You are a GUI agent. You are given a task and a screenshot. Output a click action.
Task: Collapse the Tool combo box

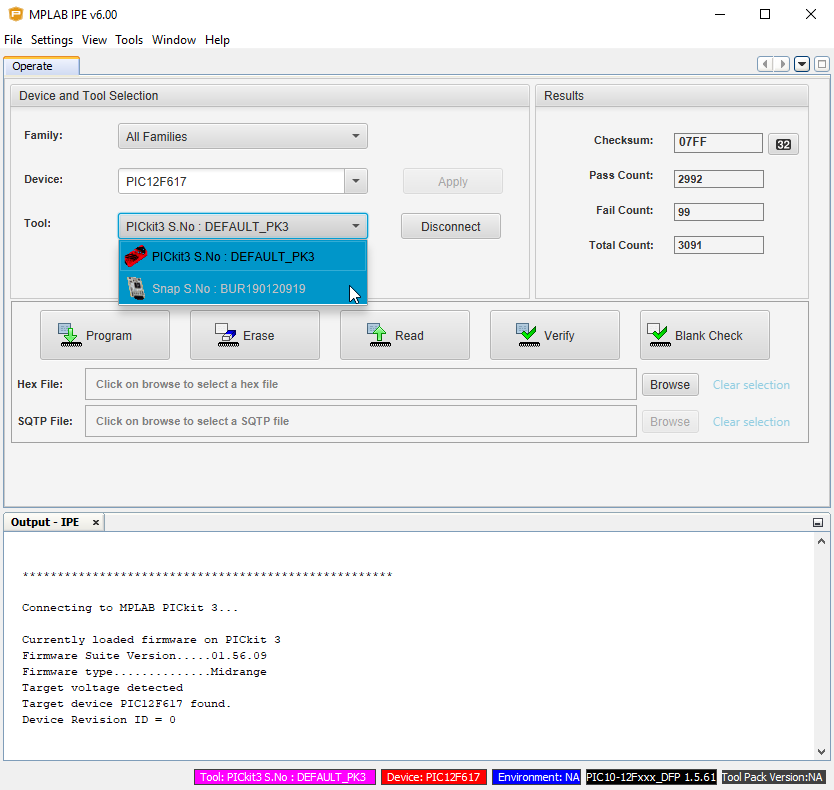pyautogui.click(x=243, y=227)
